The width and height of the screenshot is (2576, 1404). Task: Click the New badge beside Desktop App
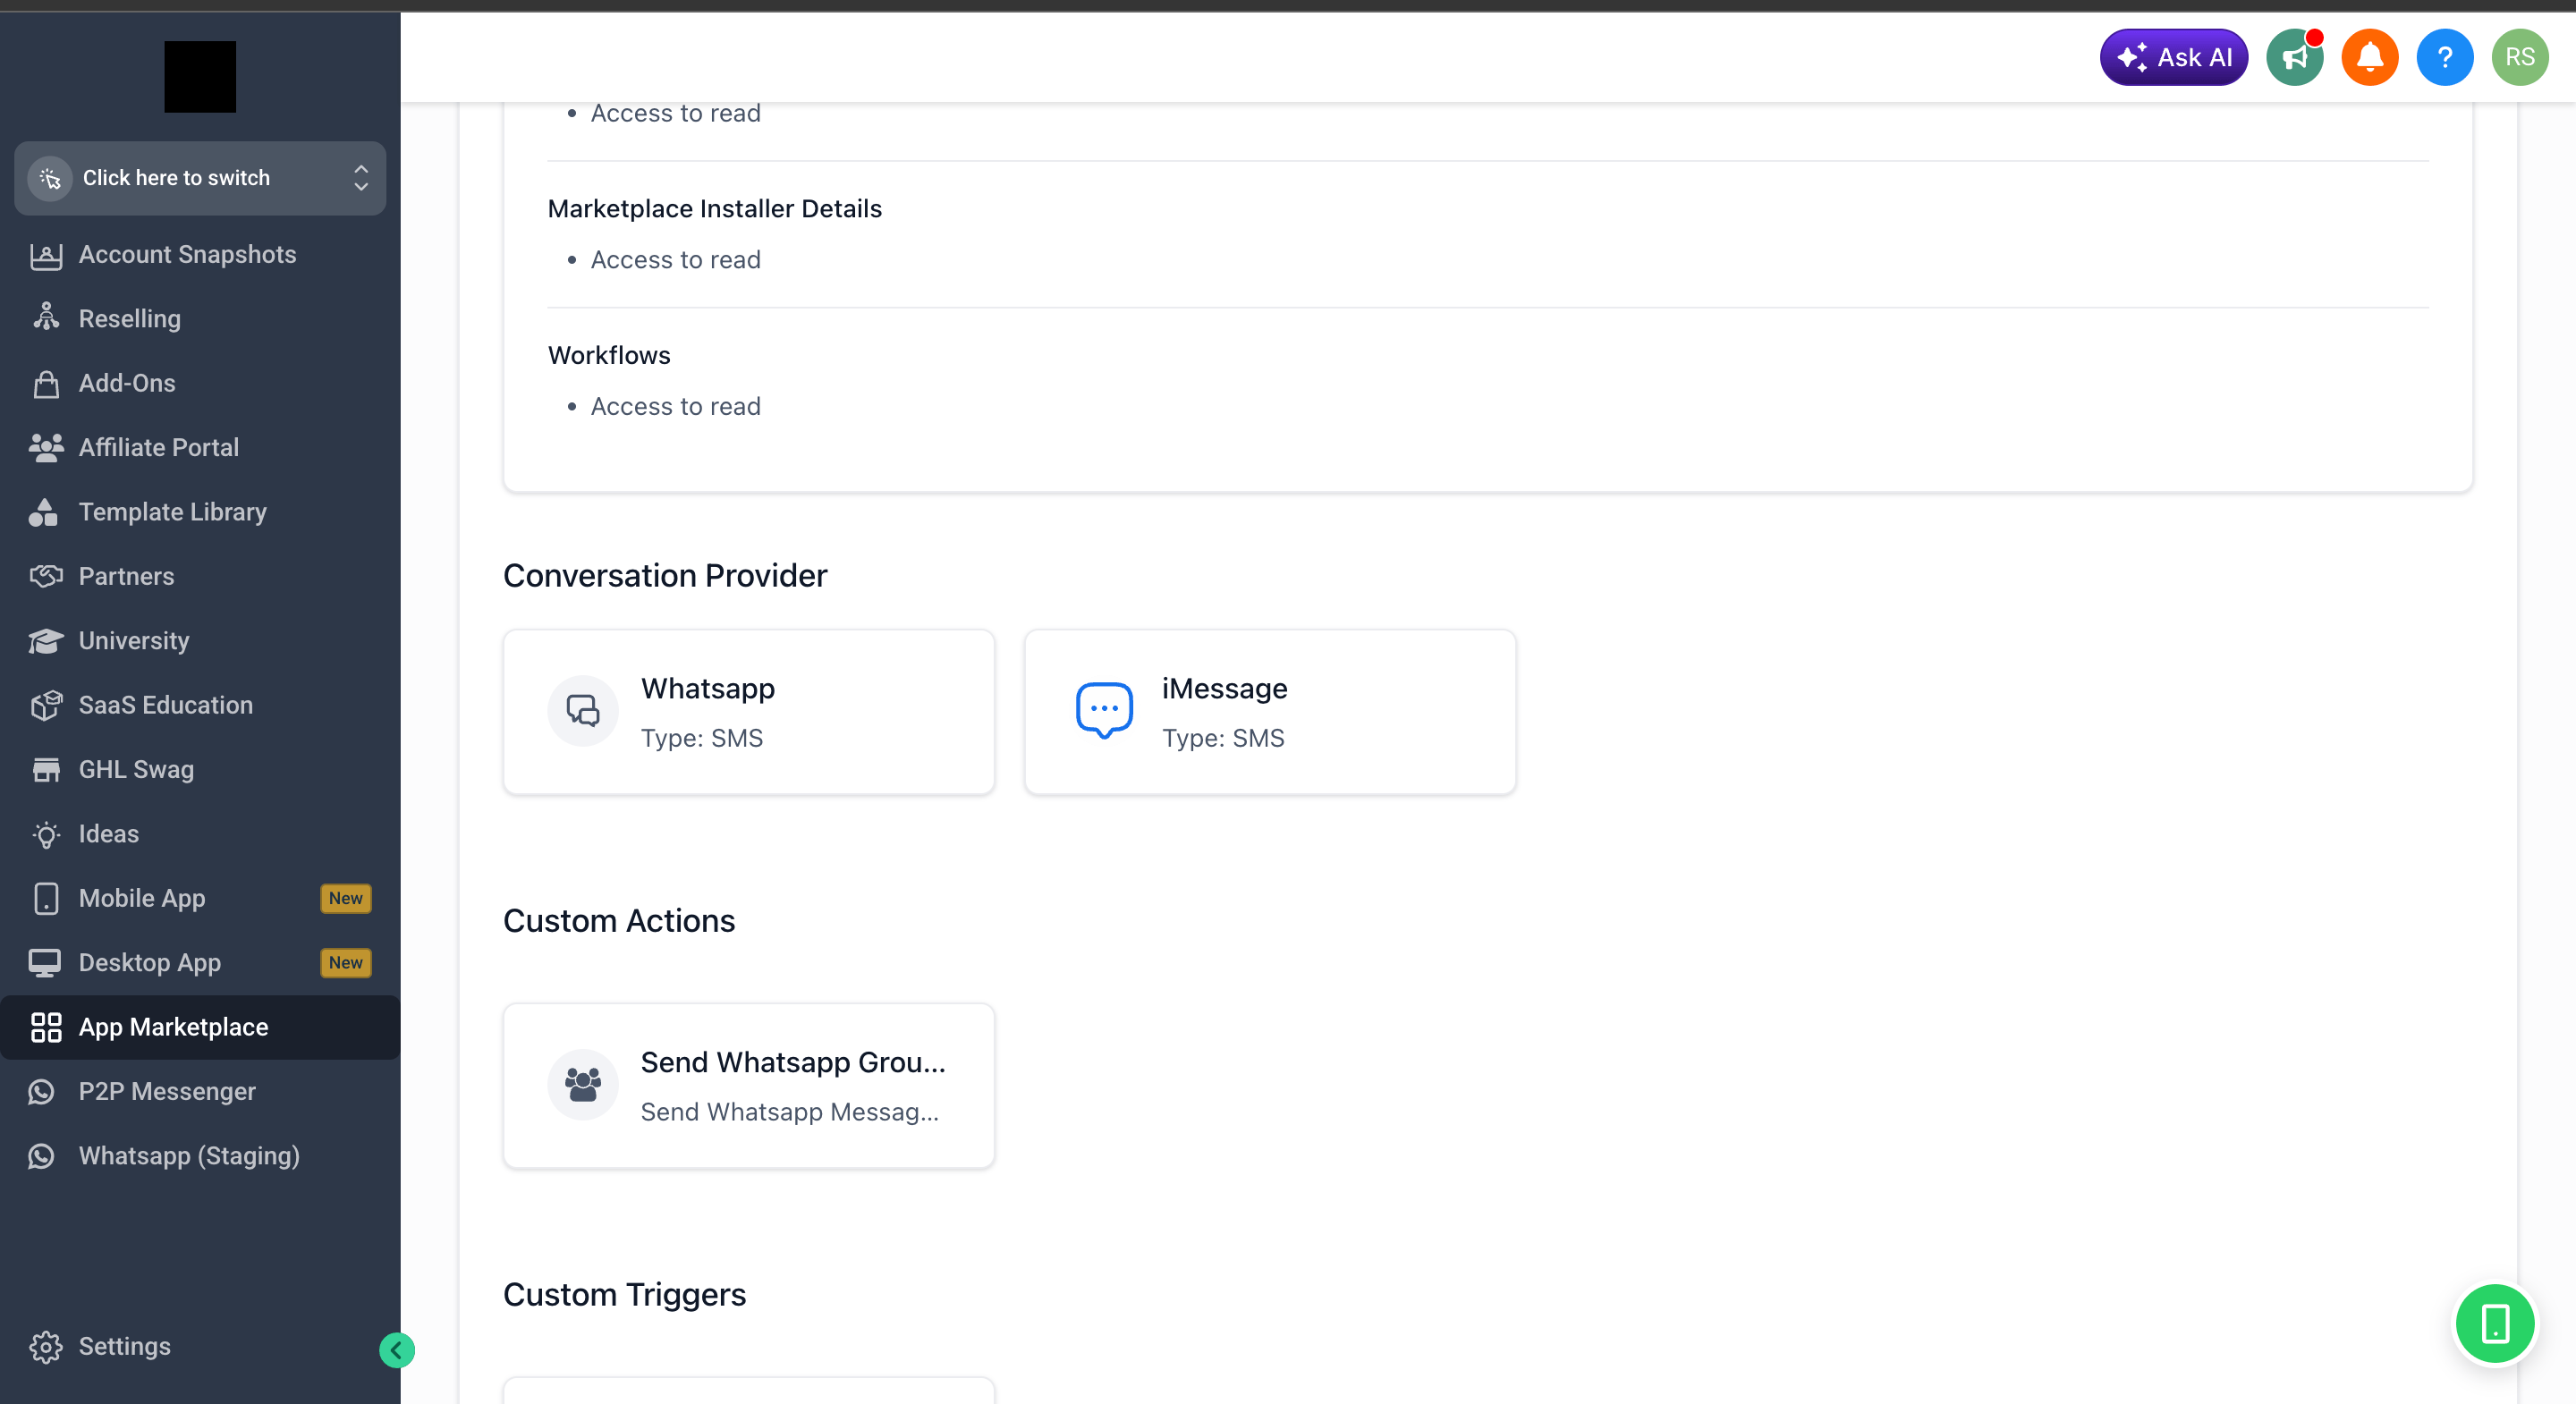click(x=346, y=963)
